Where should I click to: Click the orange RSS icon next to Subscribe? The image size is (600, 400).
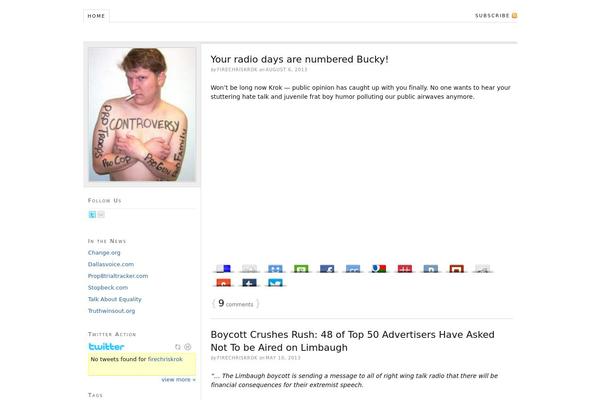coord(515,16)
